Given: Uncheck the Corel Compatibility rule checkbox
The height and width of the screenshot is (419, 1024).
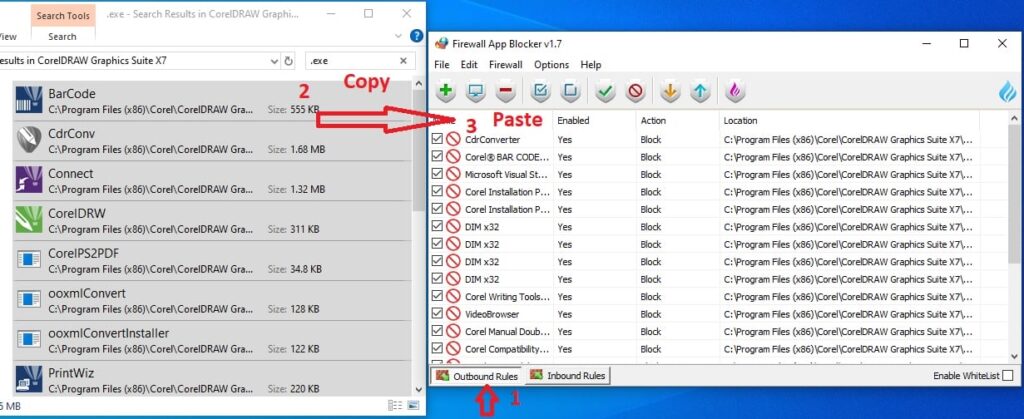Looking at the screenshot, I should pos(437,349).
